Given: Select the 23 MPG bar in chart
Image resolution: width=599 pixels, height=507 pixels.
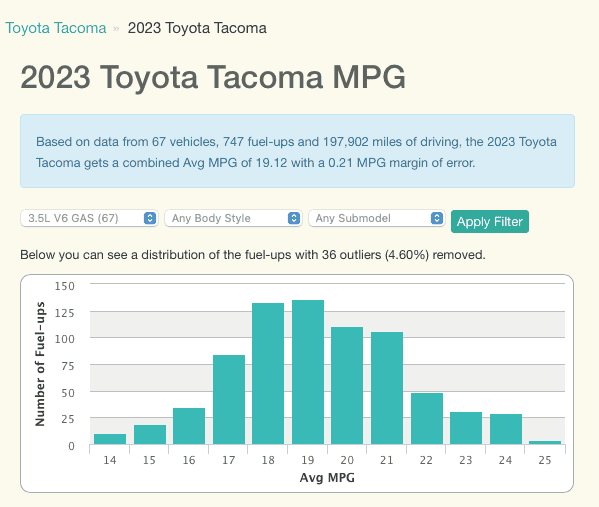Looking at the screenshot, I should tap(466, 428).
